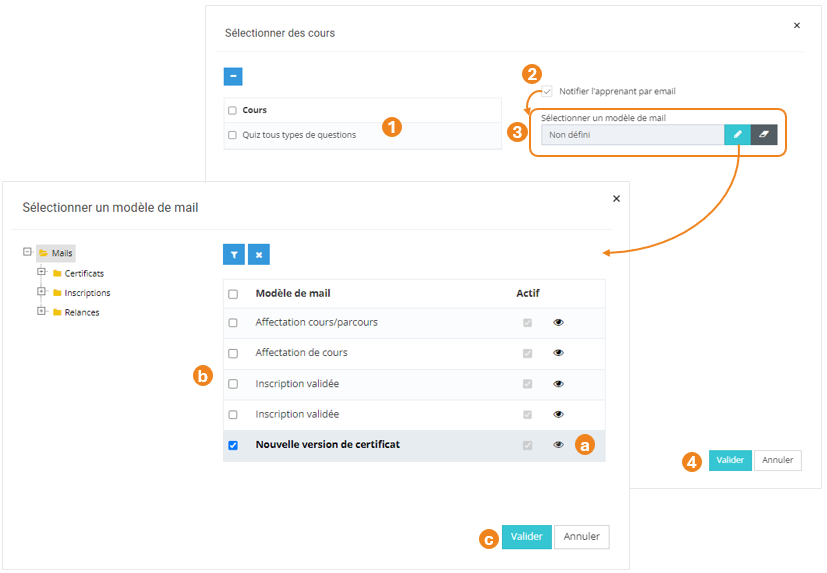This screenshot has height=573, width=827.
Task: Select the Mails folder in tree
Action: 60,254
